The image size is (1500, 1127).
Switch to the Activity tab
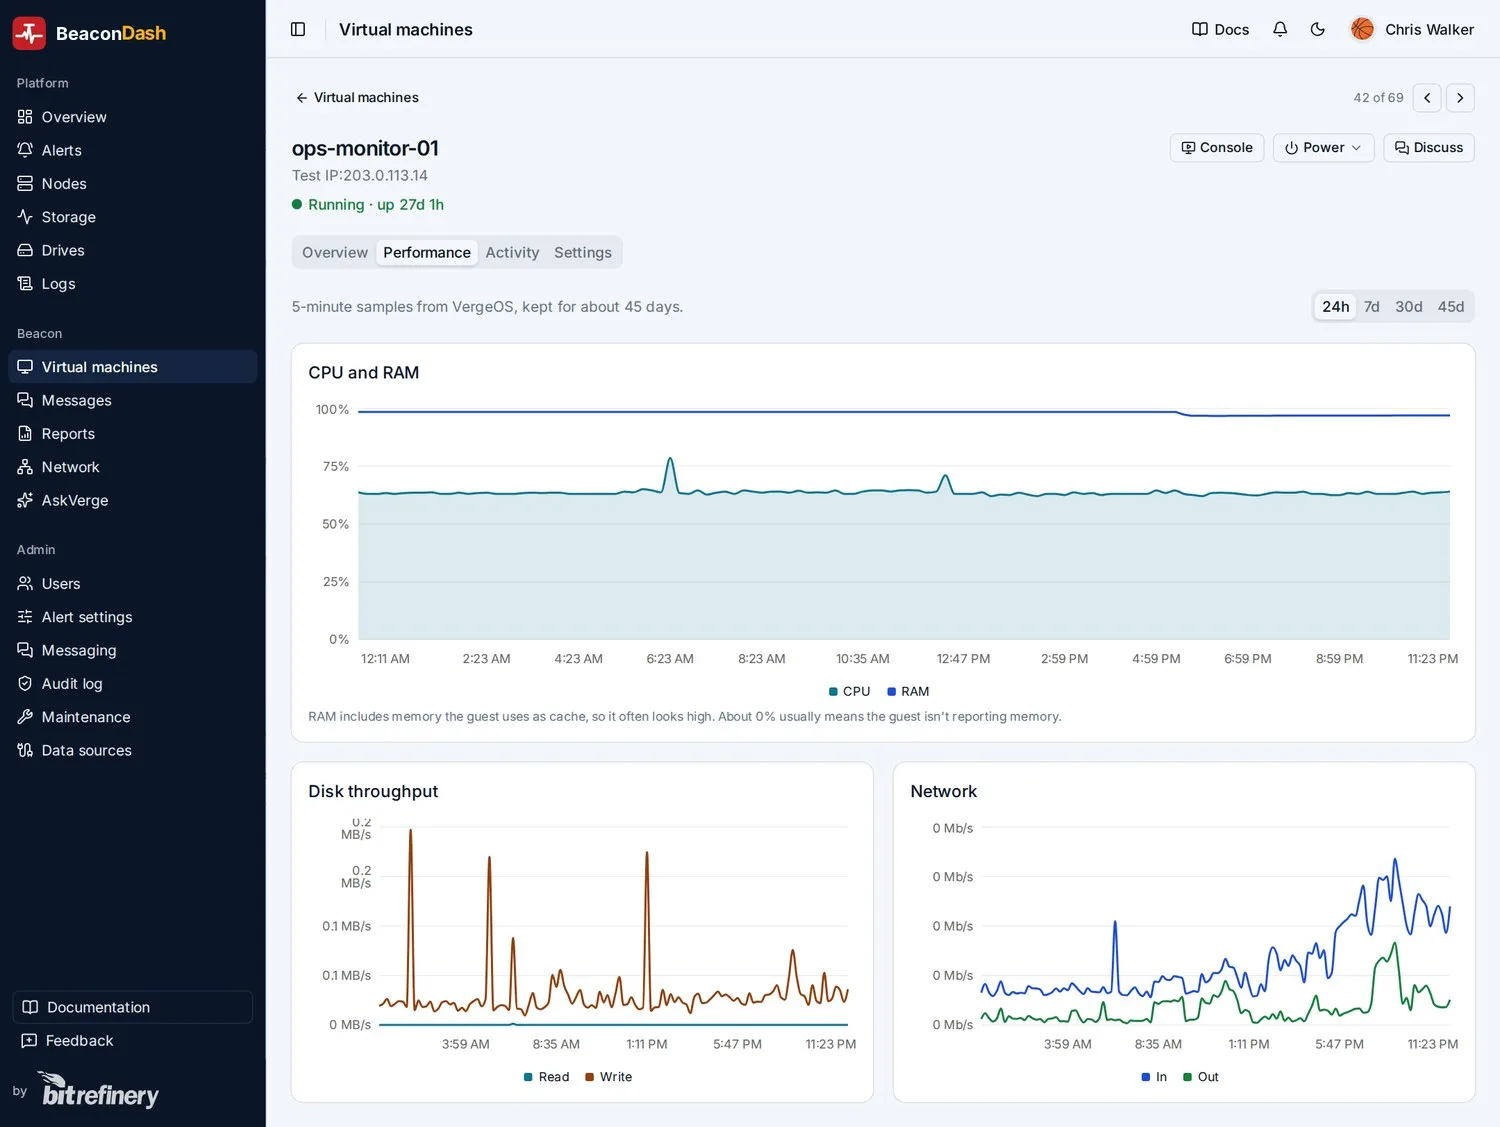coord(512,253)
